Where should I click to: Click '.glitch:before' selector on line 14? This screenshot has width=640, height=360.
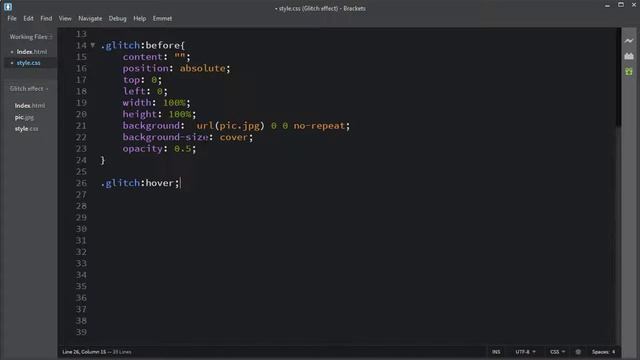tap(140, 45)
